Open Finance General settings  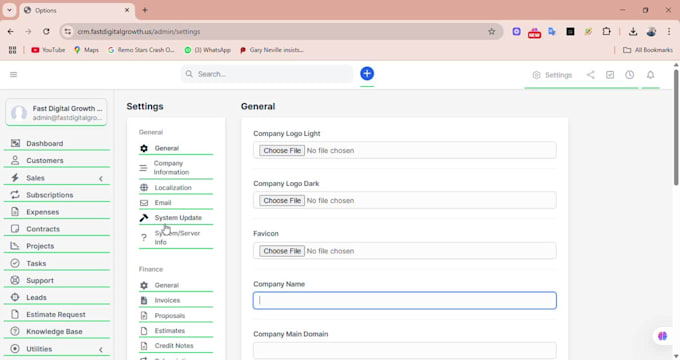pos(176,285)
